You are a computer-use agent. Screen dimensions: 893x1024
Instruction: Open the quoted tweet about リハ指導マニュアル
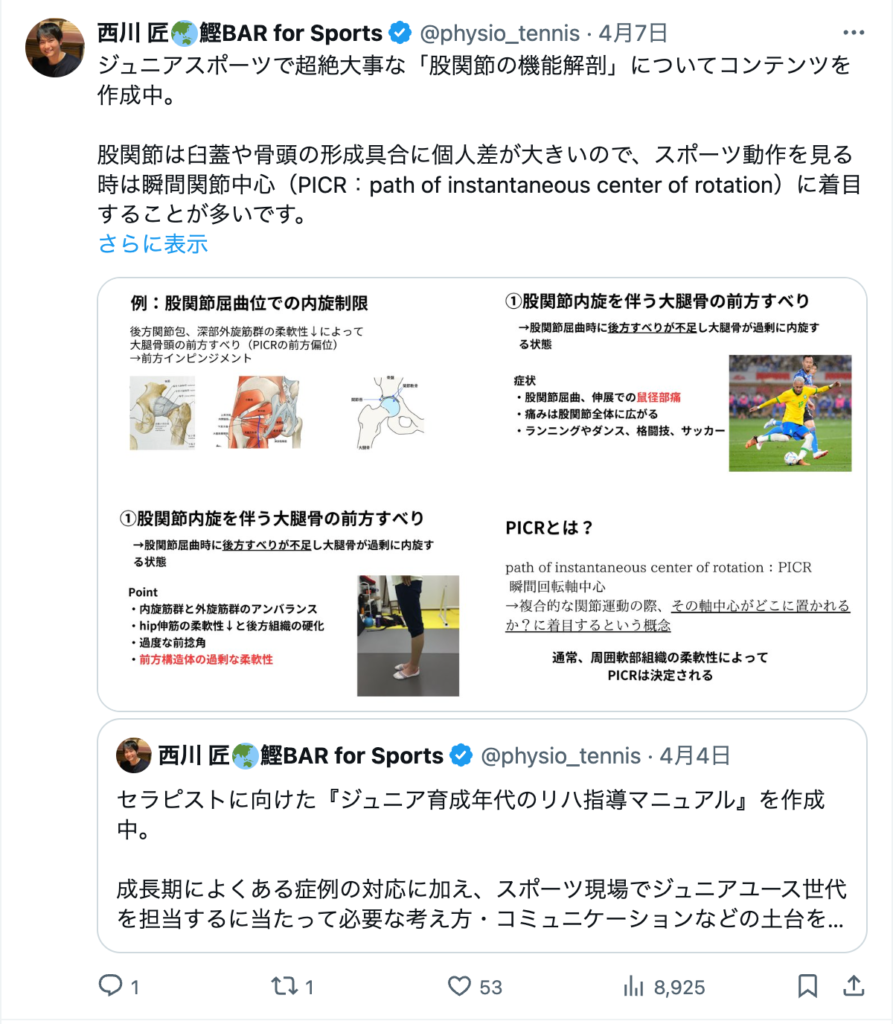pyautogui.click(x=482, y=836)
